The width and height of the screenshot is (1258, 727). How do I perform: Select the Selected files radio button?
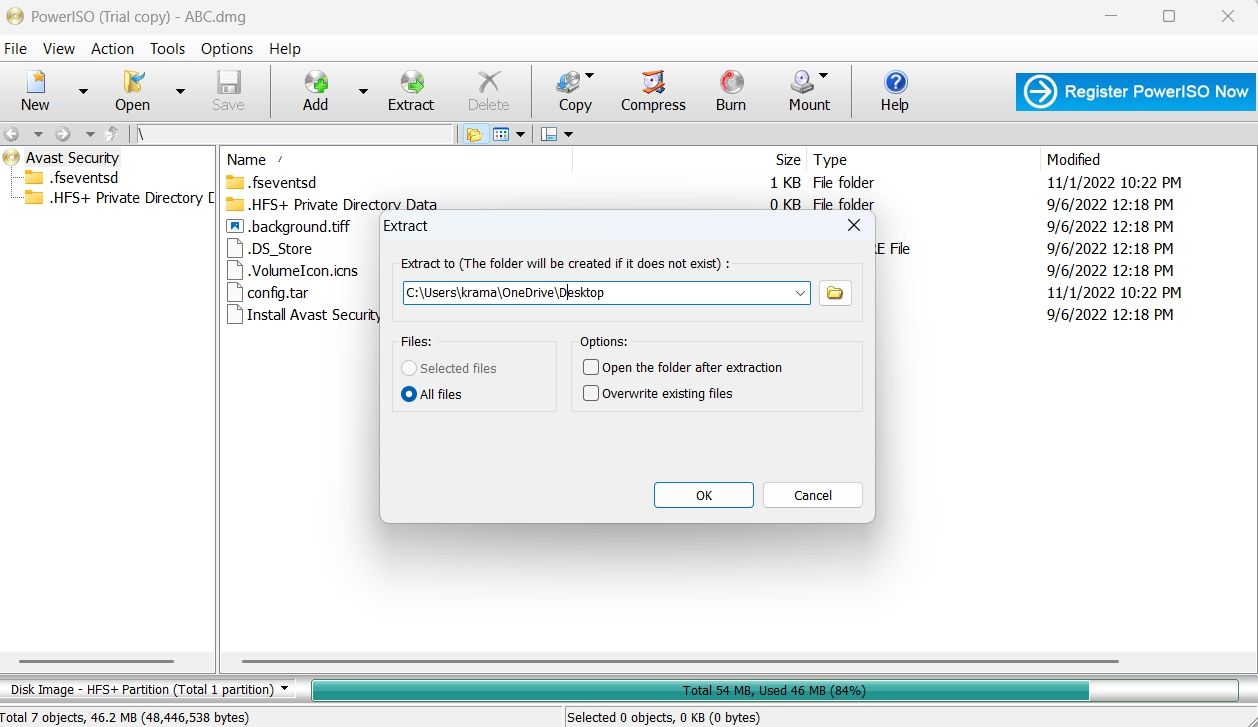point(408,368)
